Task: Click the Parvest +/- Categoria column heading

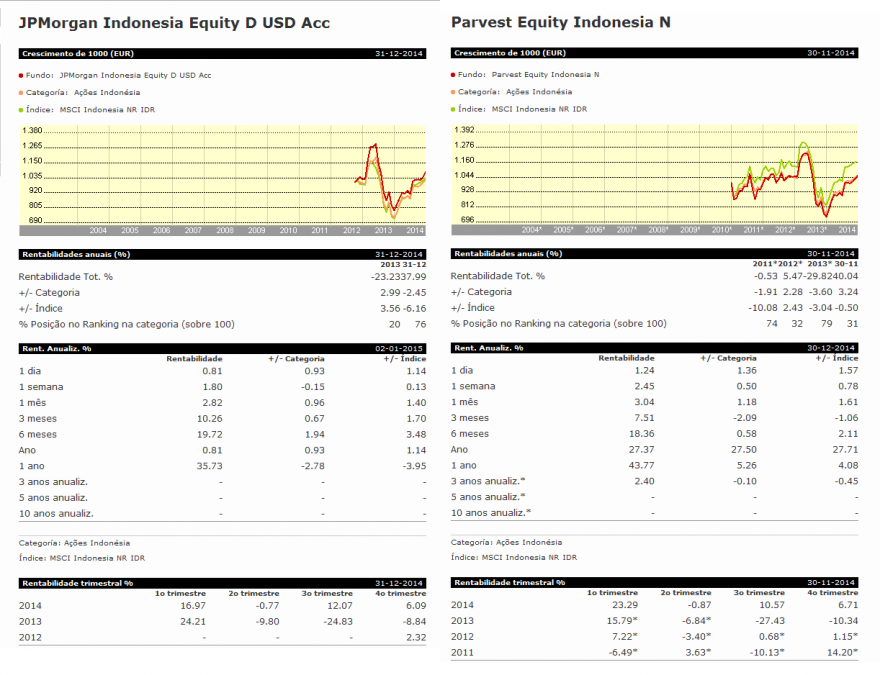Action: [728, 359]
